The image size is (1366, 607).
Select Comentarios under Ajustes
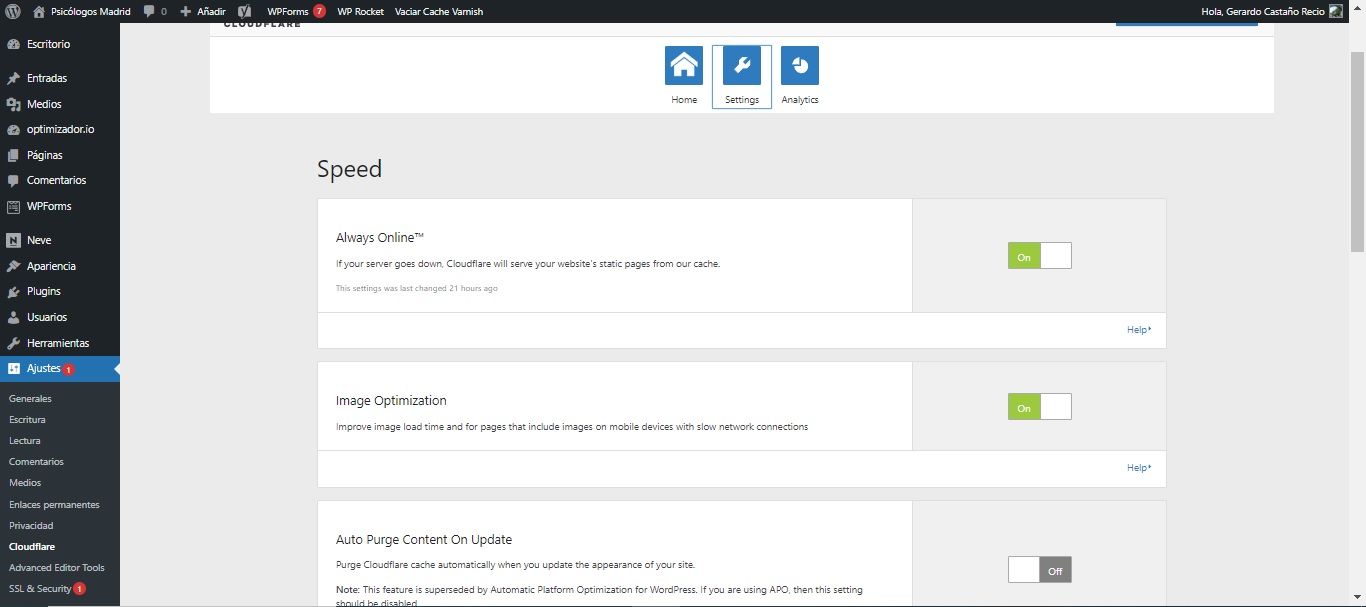point(36,462)
